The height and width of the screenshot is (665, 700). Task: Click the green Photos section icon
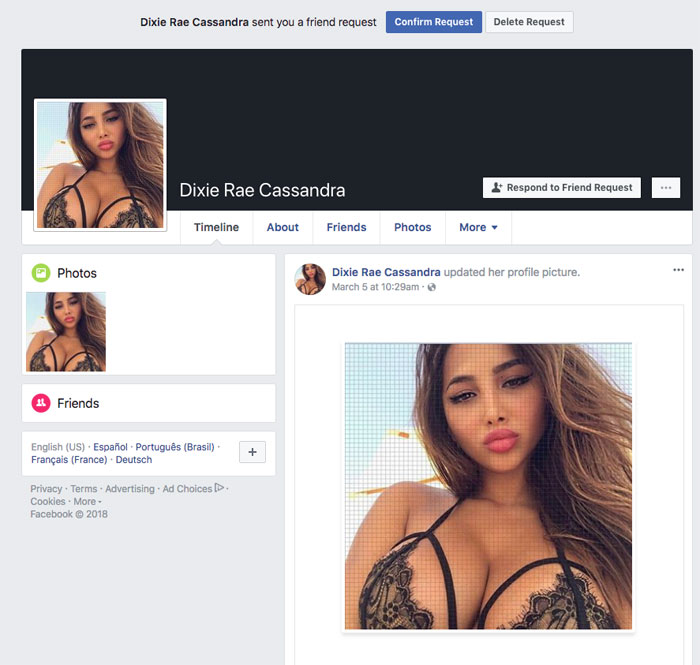[41, 273]
